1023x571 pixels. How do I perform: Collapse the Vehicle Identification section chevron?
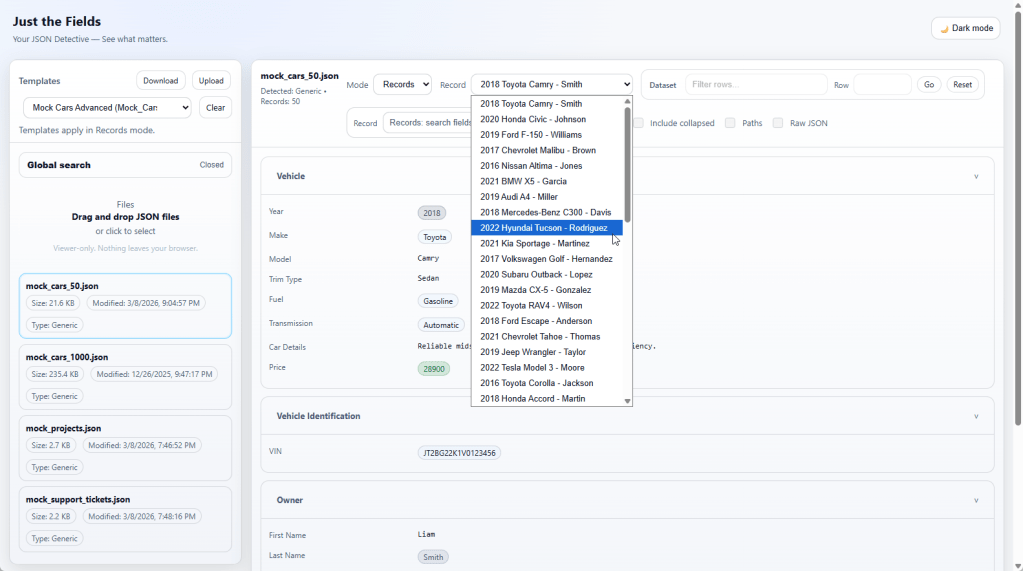[976, 416]
